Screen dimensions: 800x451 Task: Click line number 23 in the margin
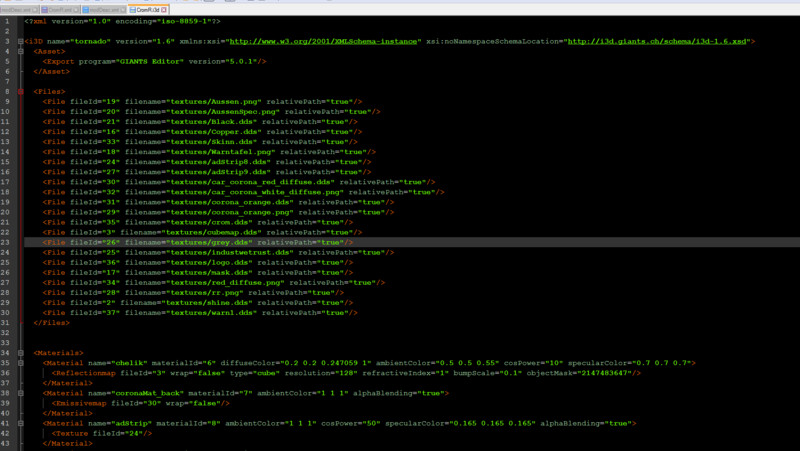tap(6, 242)
